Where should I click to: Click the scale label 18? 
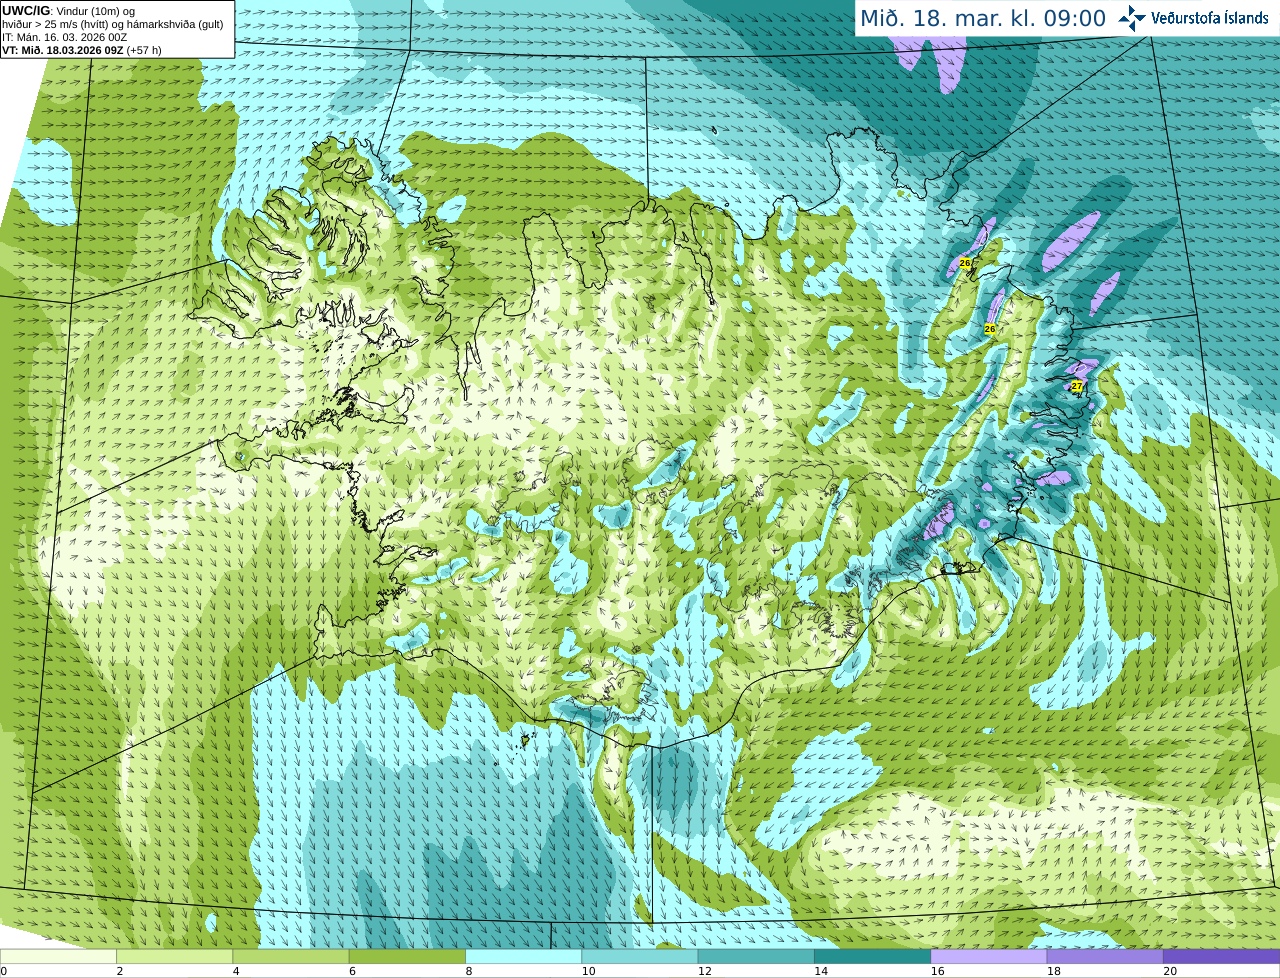click(x=1053, y=971)
